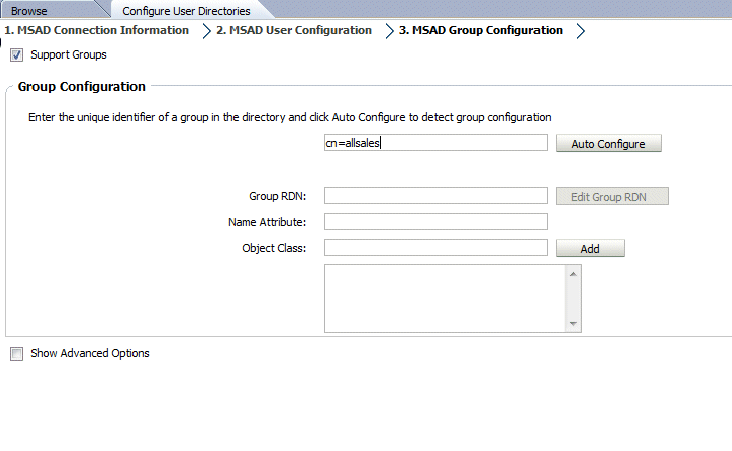
Task: Open the MSAD User Configuration step
Action: [x=293, y=30]
